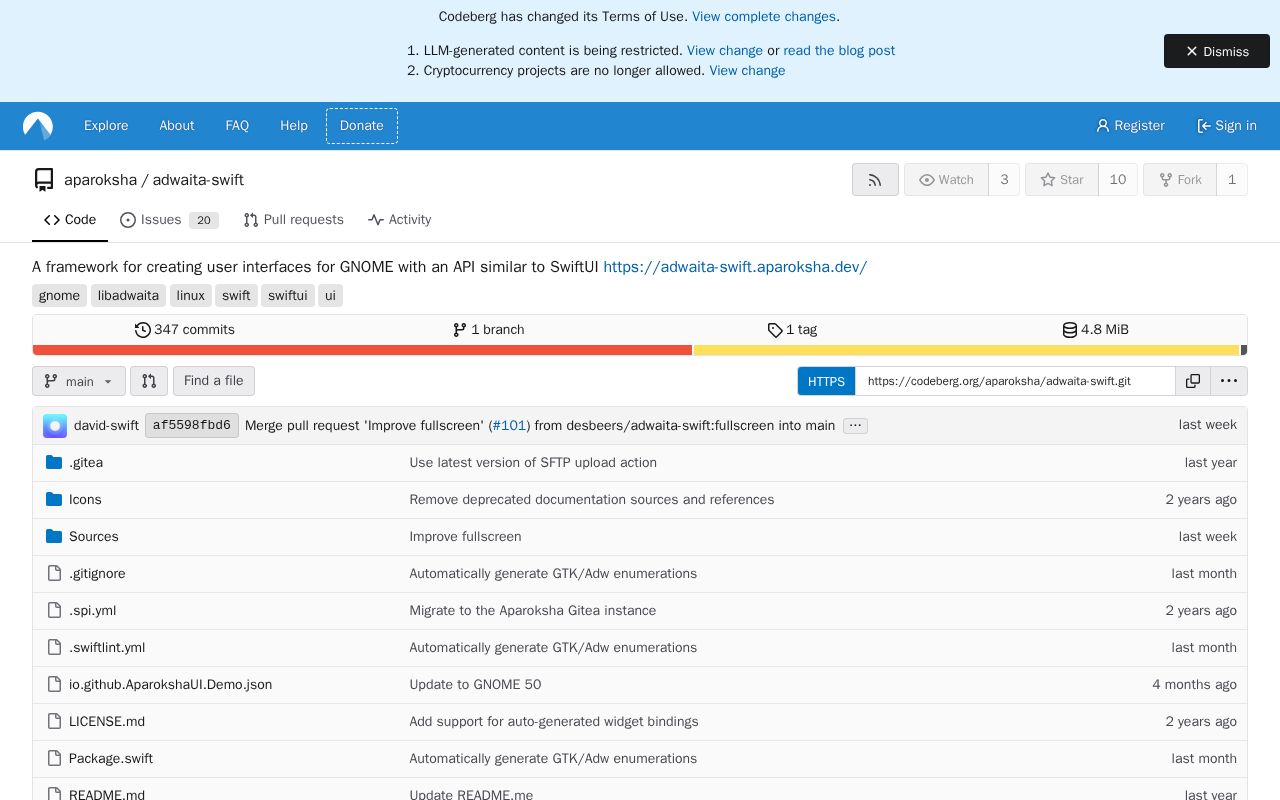Image resolution: width=1280 pixels, height=800 pixels.
Task: View the 347 commits history
Action: coord(185,330)
